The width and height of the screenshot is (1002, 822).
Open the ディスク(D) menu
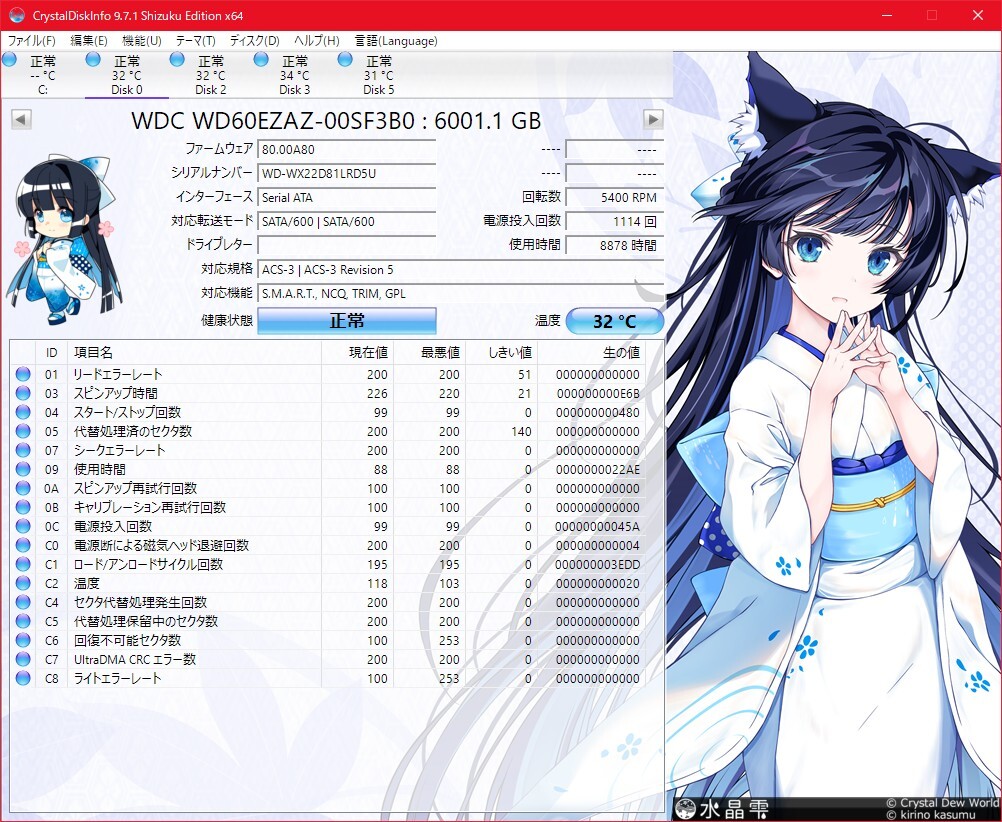tap(254, 41)
